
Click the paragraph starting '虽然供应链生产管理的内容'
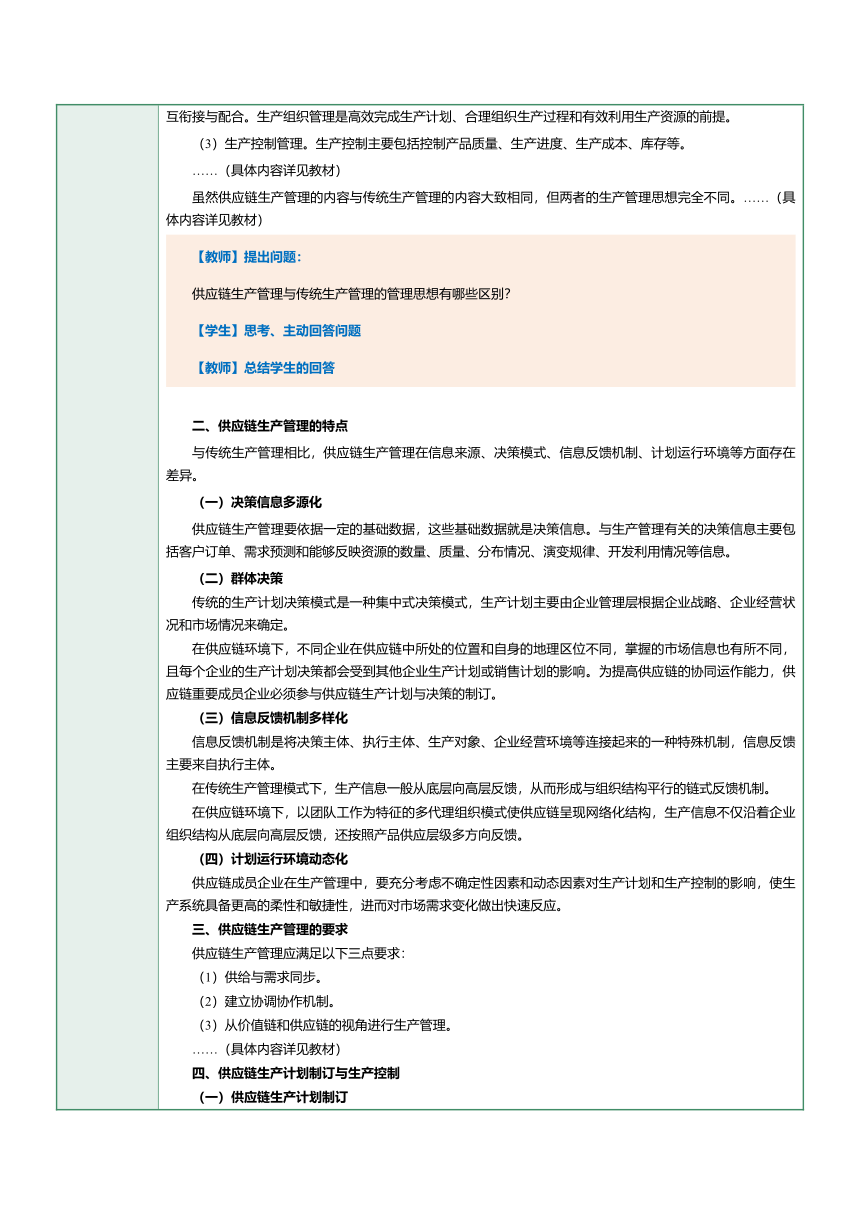tap(480, 207)
